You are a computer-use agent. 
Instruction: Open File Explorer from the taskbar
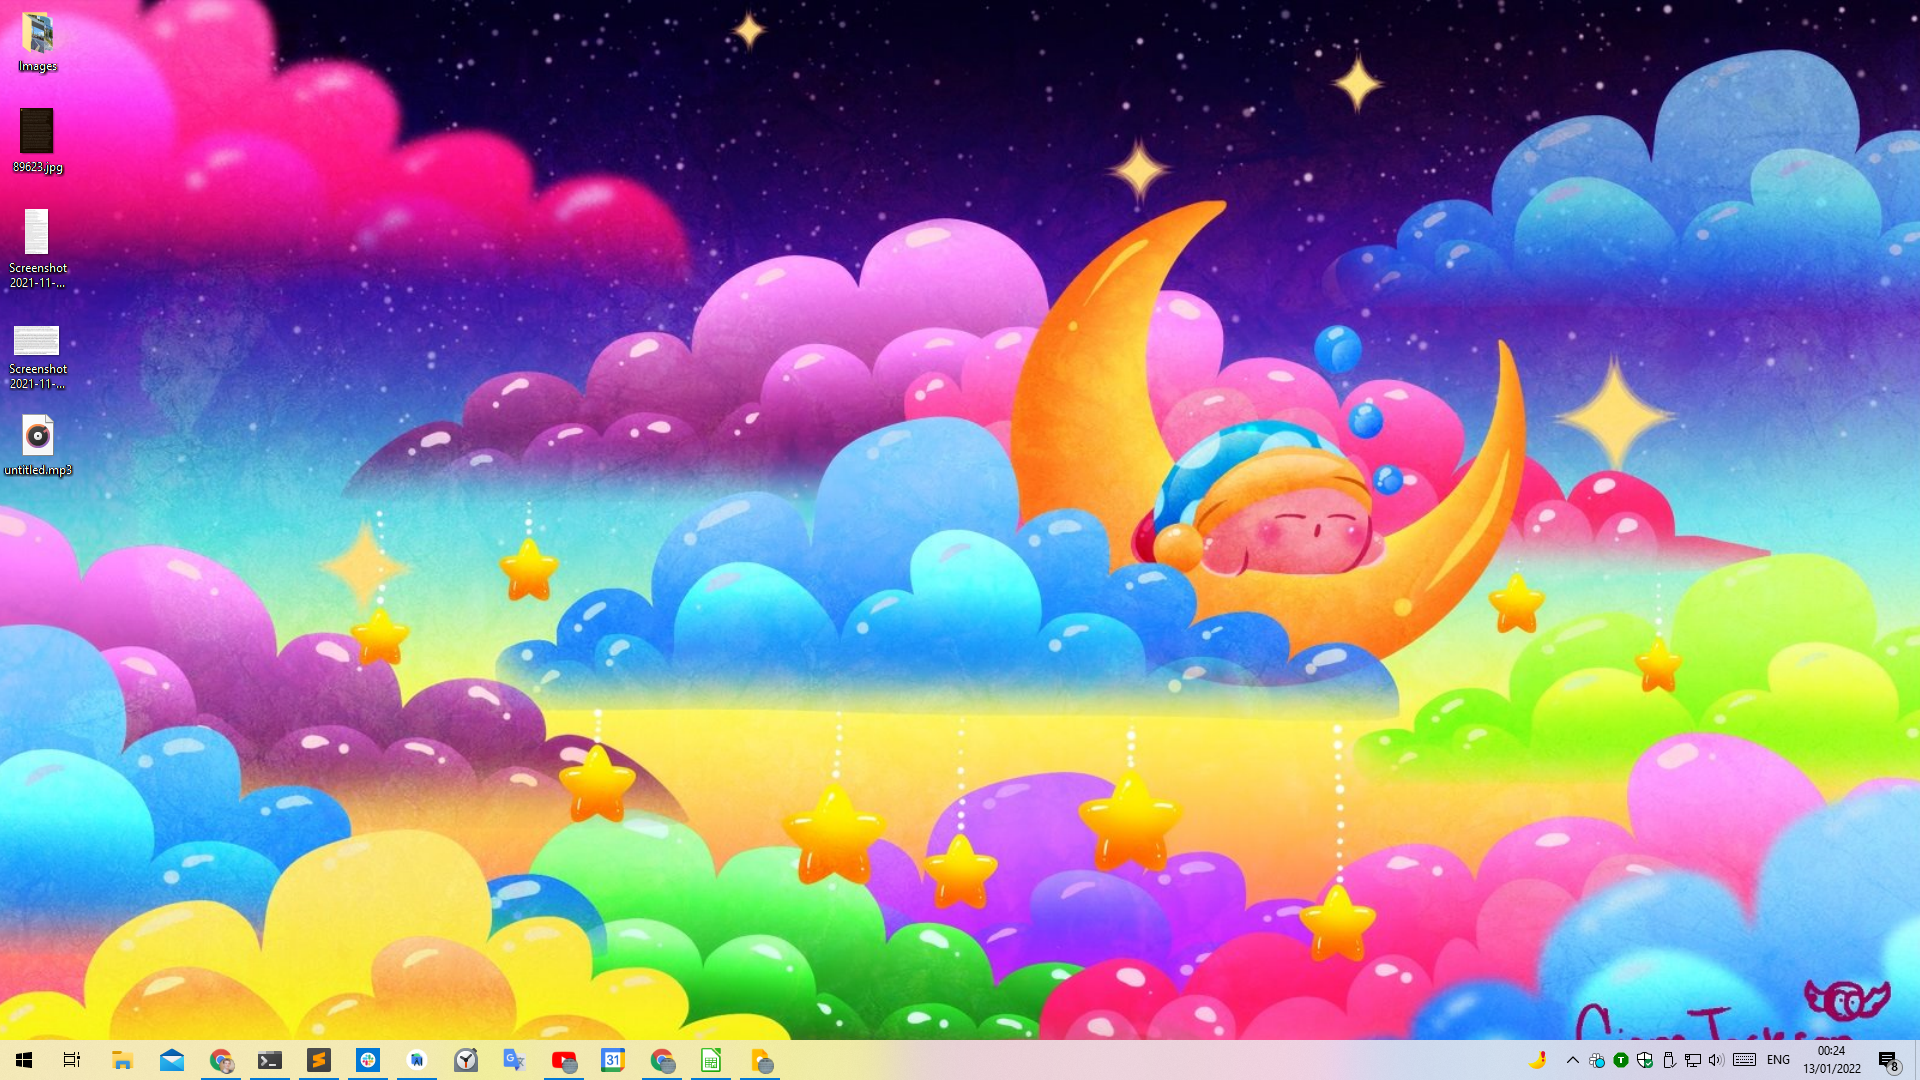pyautogui.click(x=122, y=1060)
